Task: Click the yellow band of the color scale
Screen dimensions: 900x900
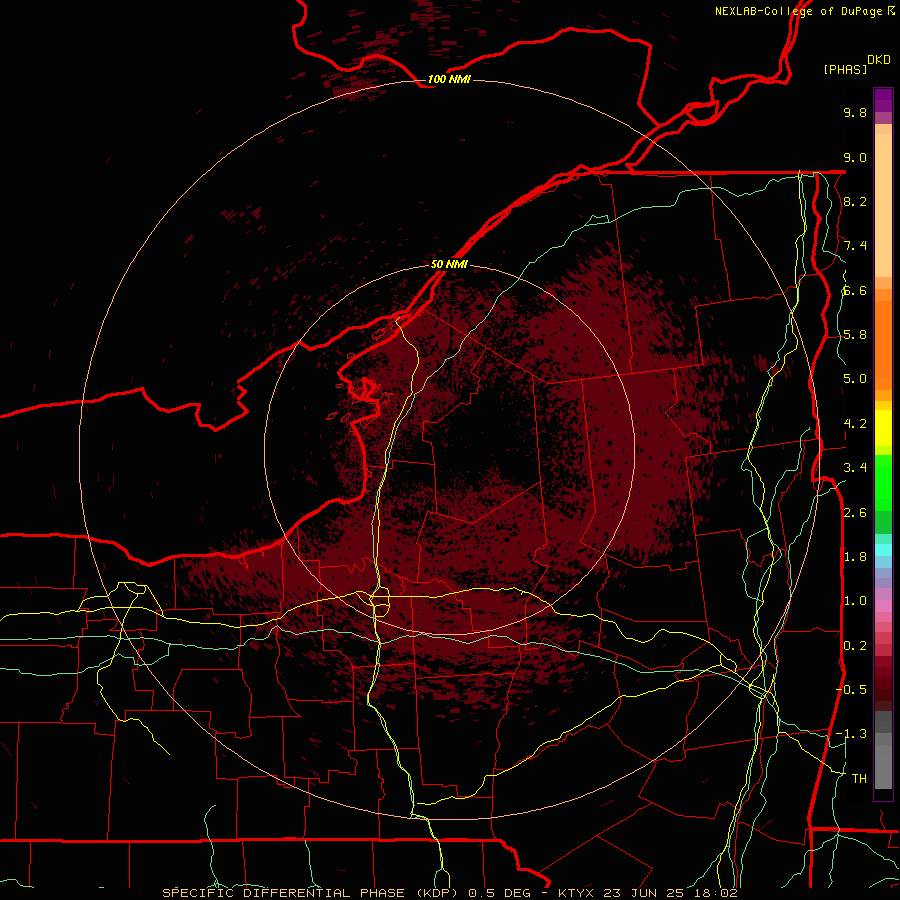Action: tap(883, 428)
